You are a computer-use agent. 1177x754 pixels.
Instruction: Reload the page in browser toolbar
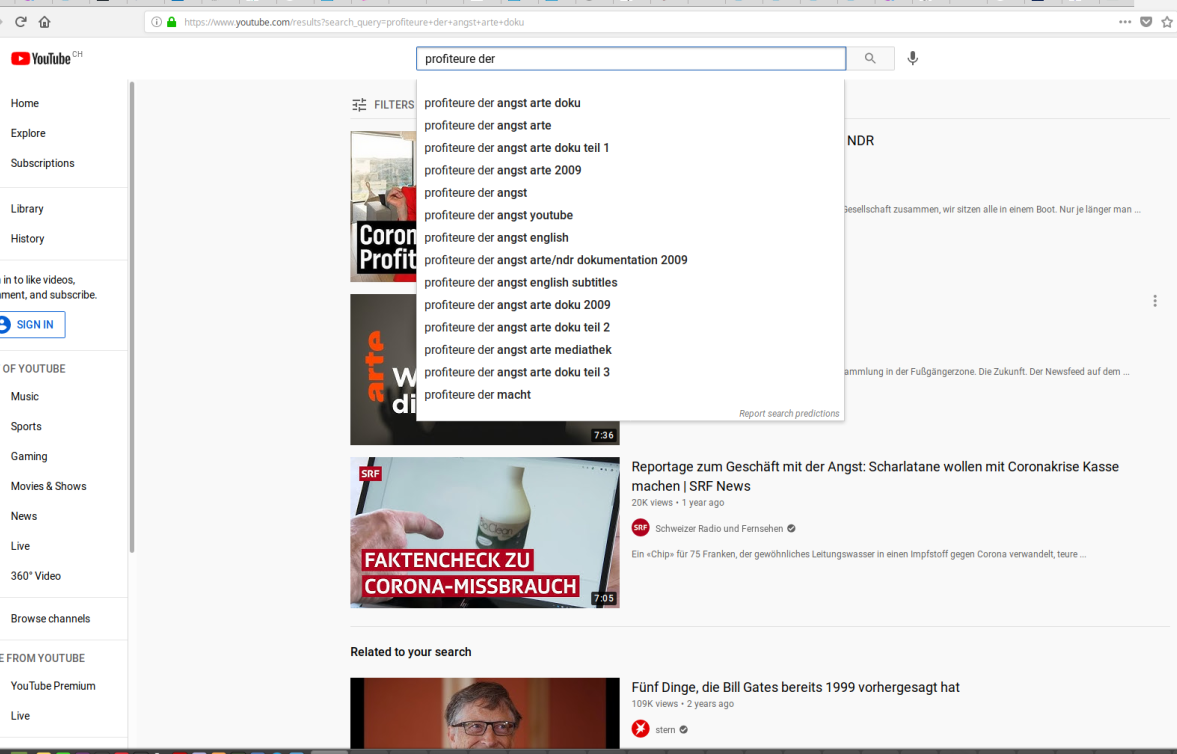pyautogui.click(x=21, y=22)
